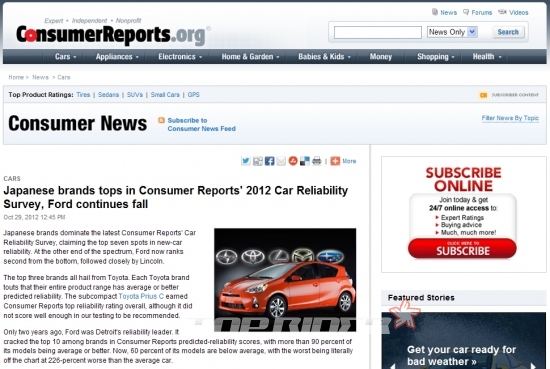
Task: Click the orange RSS feed icon
Action: coord(161,120)
